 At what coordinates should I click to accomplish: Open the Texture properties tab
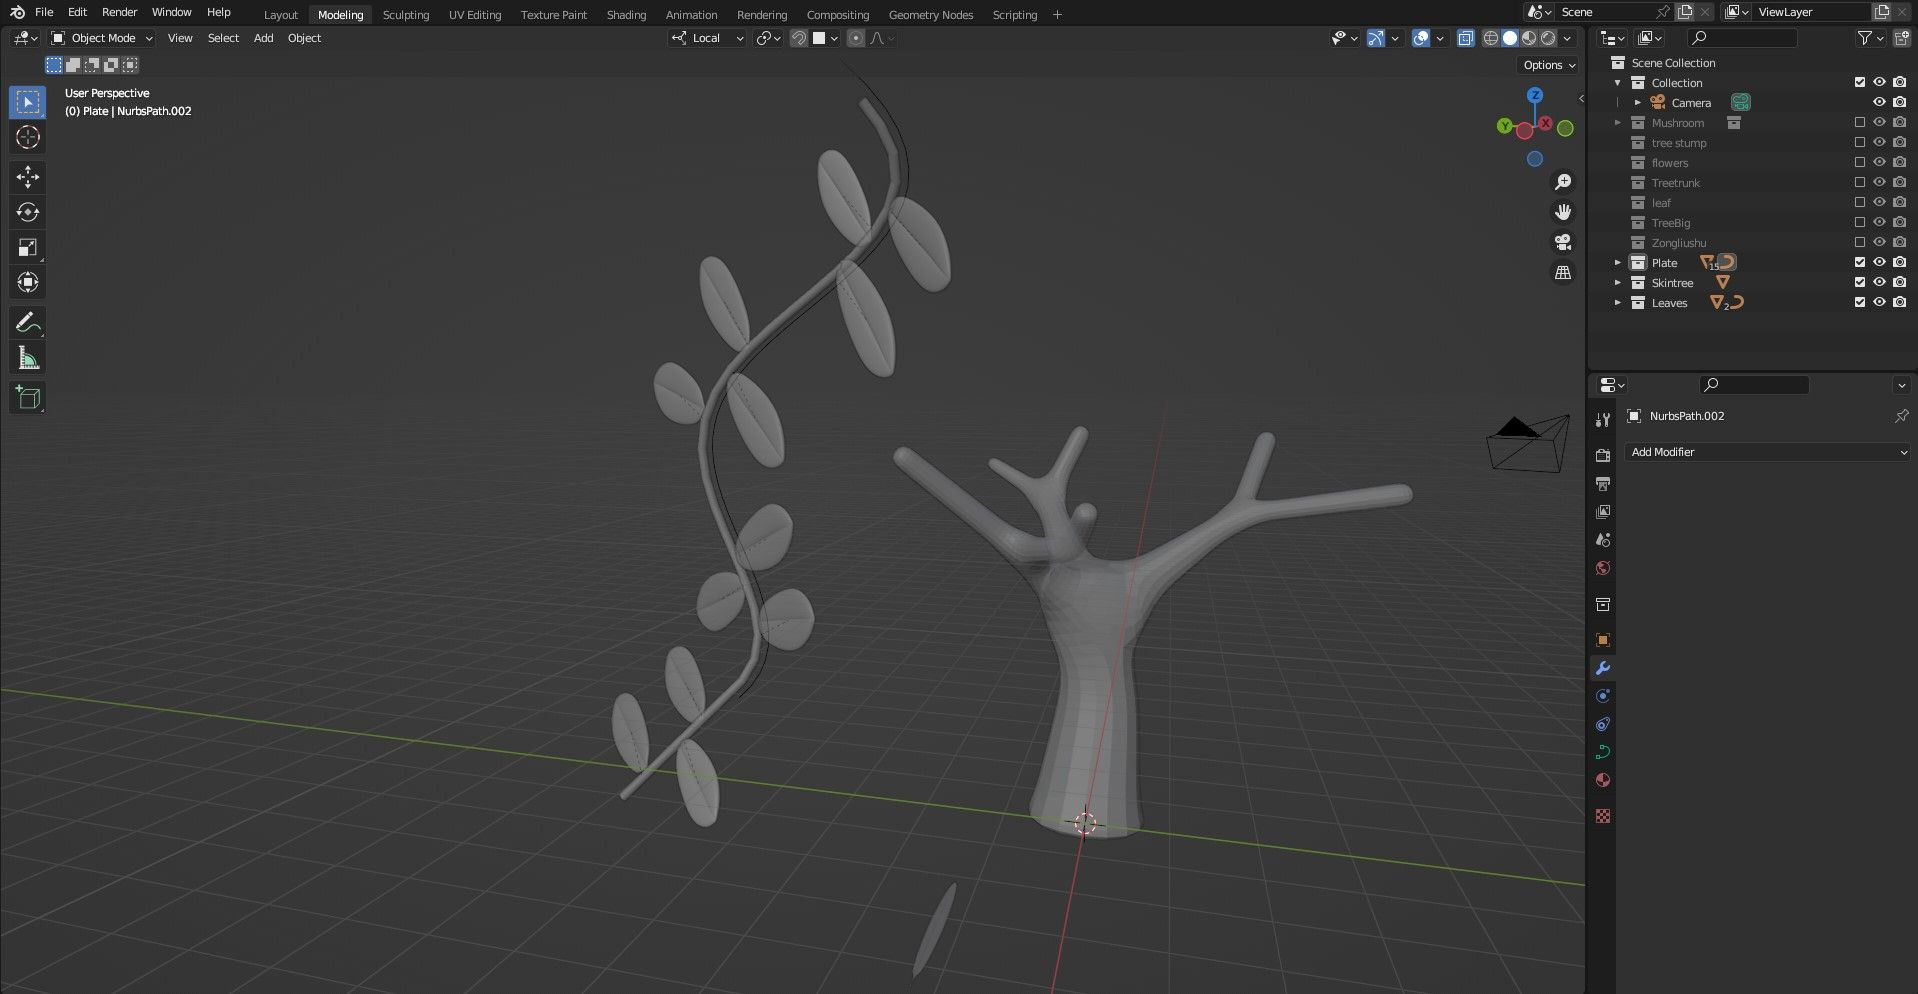tap(1603, 816)
